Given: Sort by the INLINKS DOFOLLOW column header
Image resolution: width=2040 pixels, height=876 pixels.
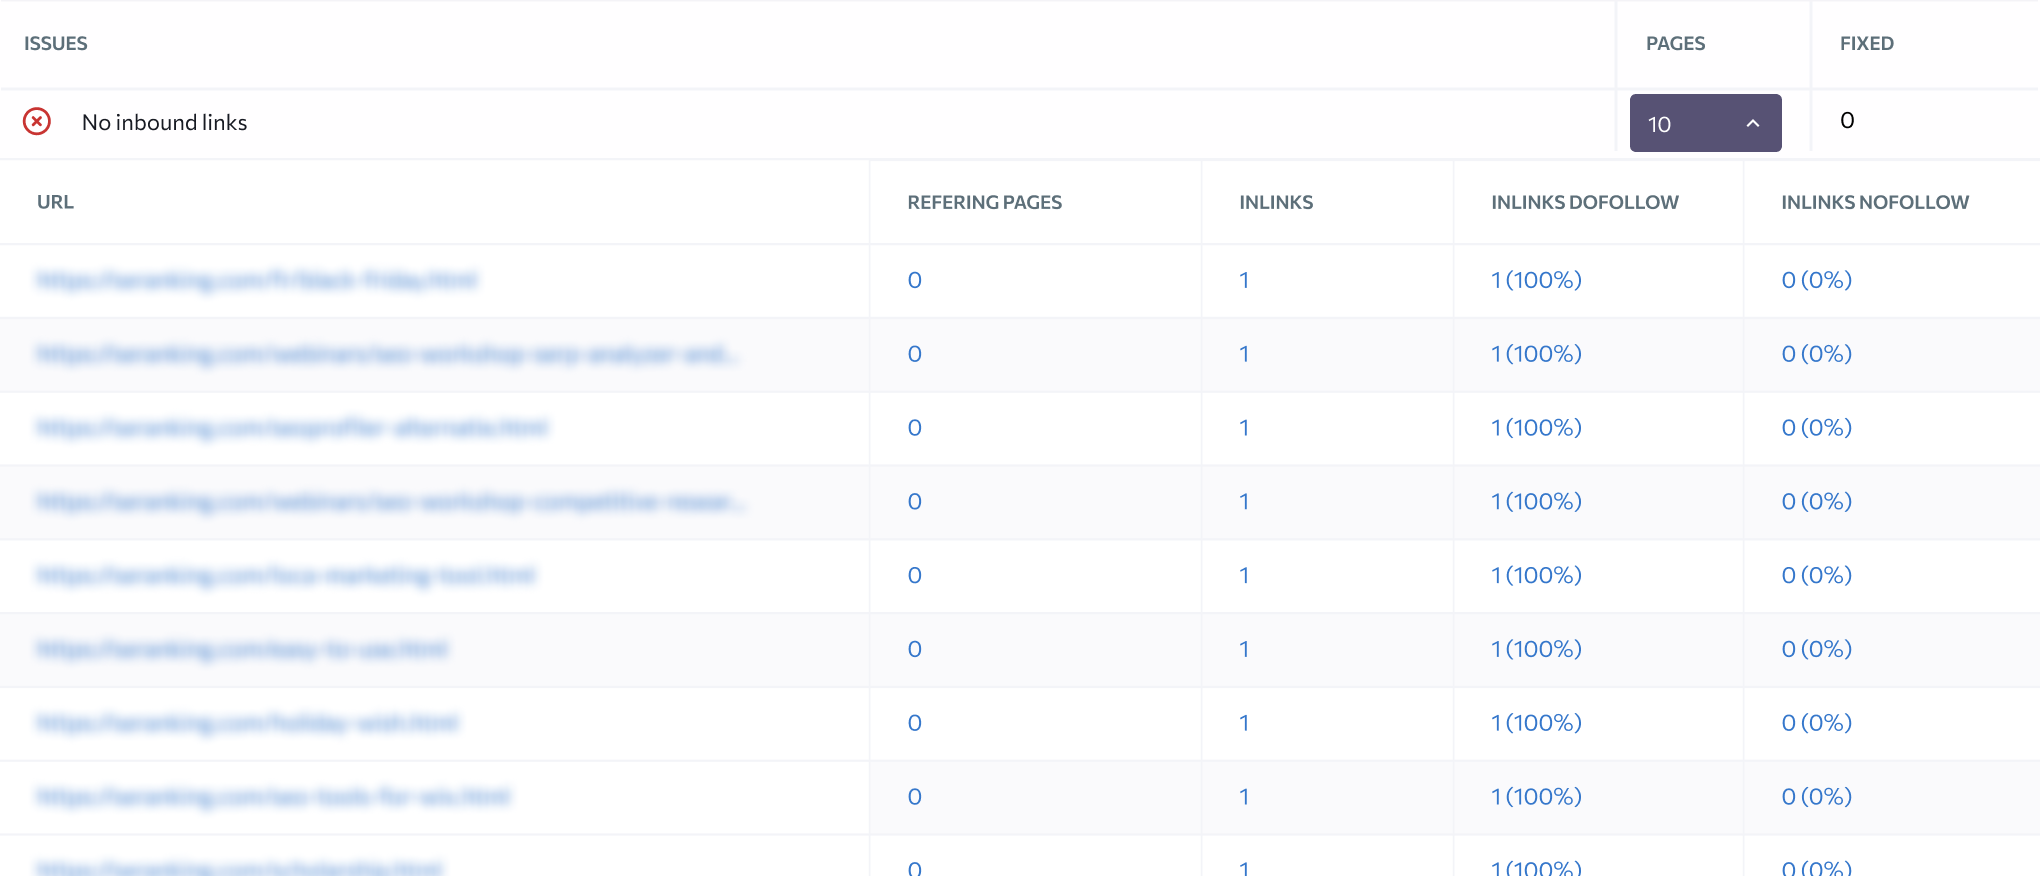Looking at the screenshot, I should (x=1585, y=202).
